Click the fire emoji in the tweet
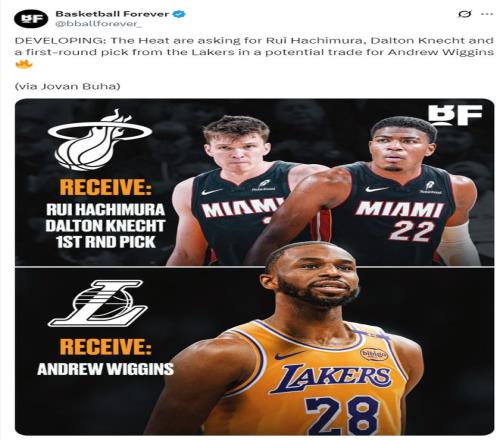 click(x=24, y=64)
